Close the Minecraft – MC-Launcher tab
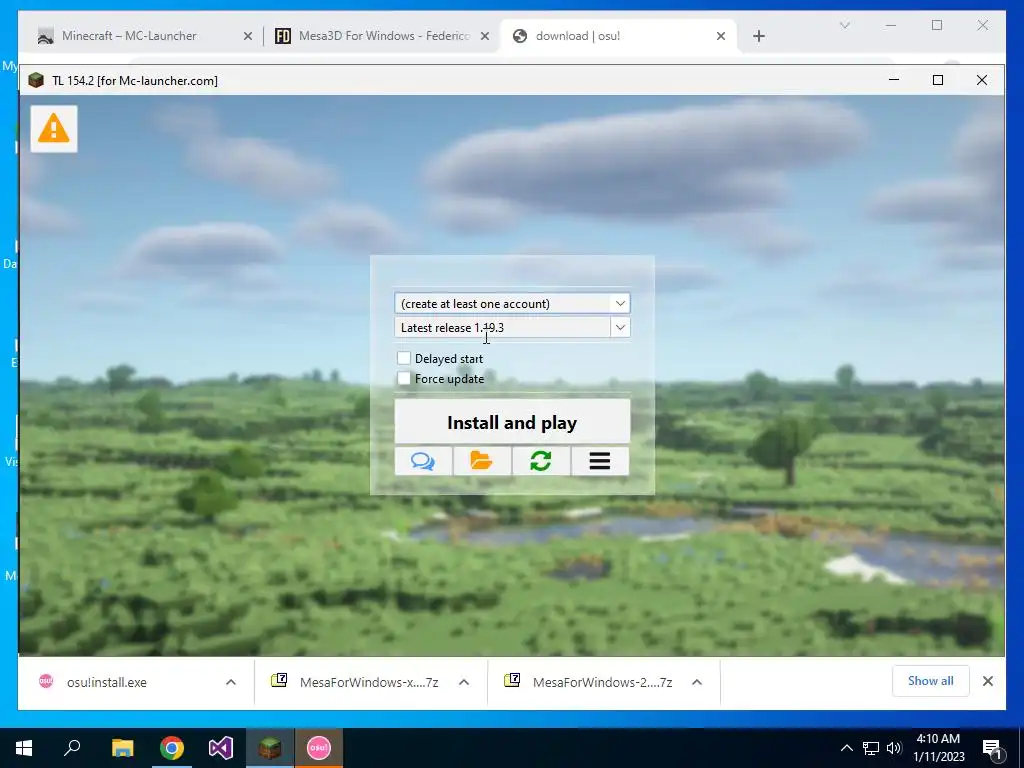This screenshot has width=1024, height=768. click(248, 36)
